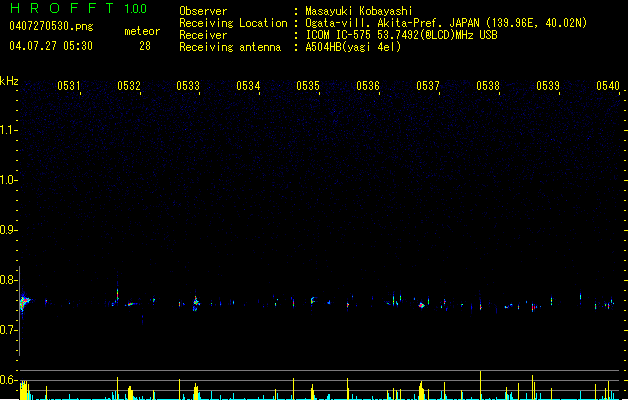This screenshot has height=400, width=629.
Task: Select the filename 0407270530.png
Action: pyautogui.click(x=51, y=26)
